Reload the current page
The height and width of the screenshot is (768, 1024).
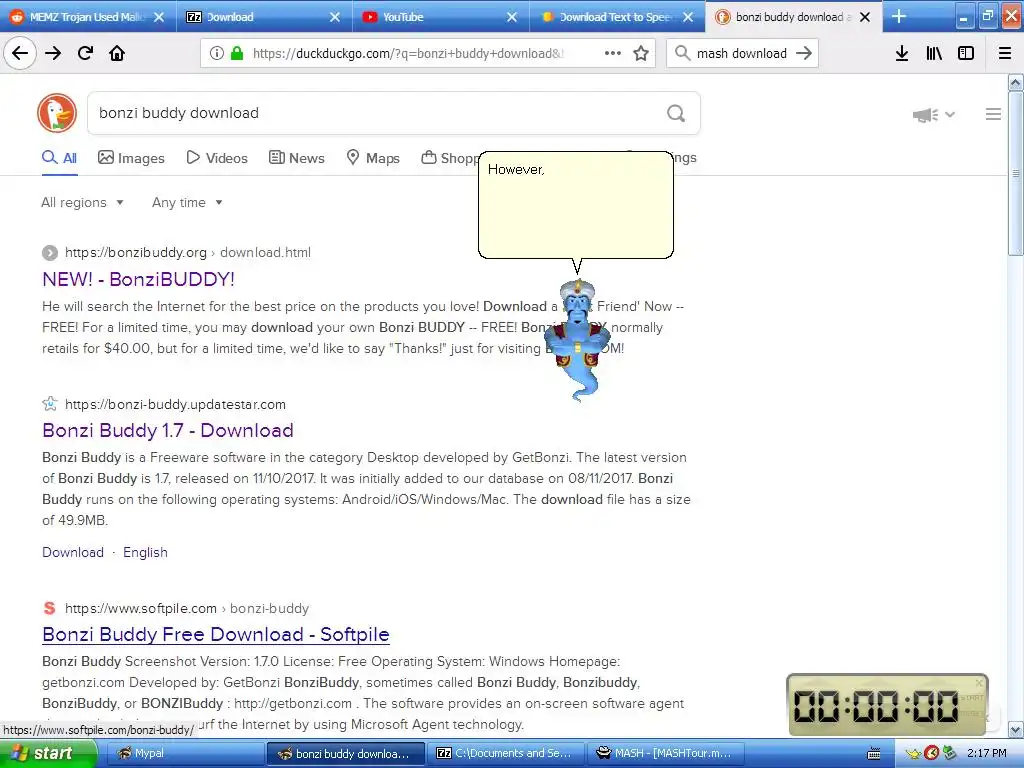pyautogui.click(x=85, y=53)
